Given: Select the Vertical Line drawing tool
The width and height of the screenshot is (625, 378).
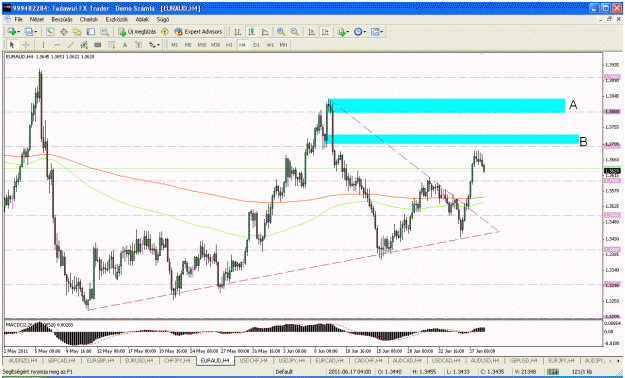Looking at the screenshot, I should pyautogui.click(x=43, y=45).
